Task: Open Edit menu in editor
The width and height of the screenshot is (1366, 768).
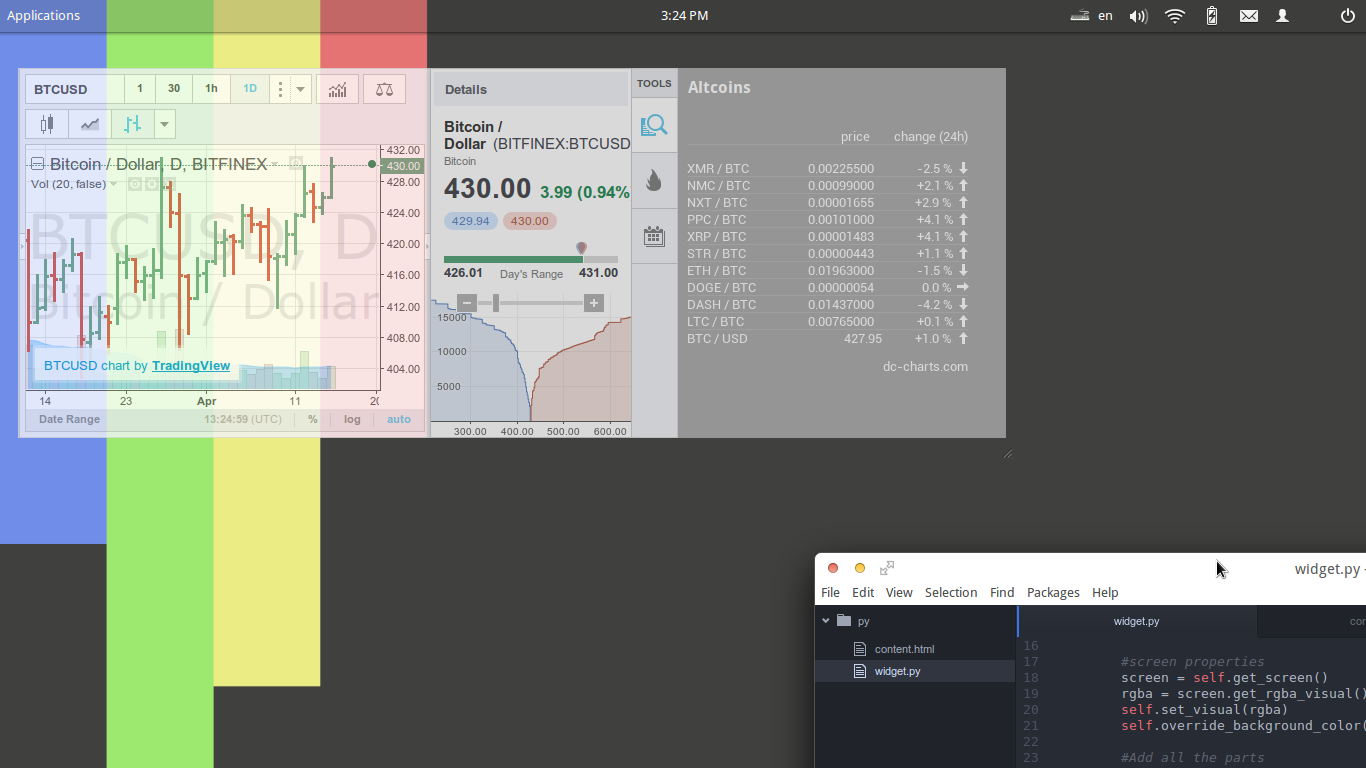Action: click(x=863, y=592)
